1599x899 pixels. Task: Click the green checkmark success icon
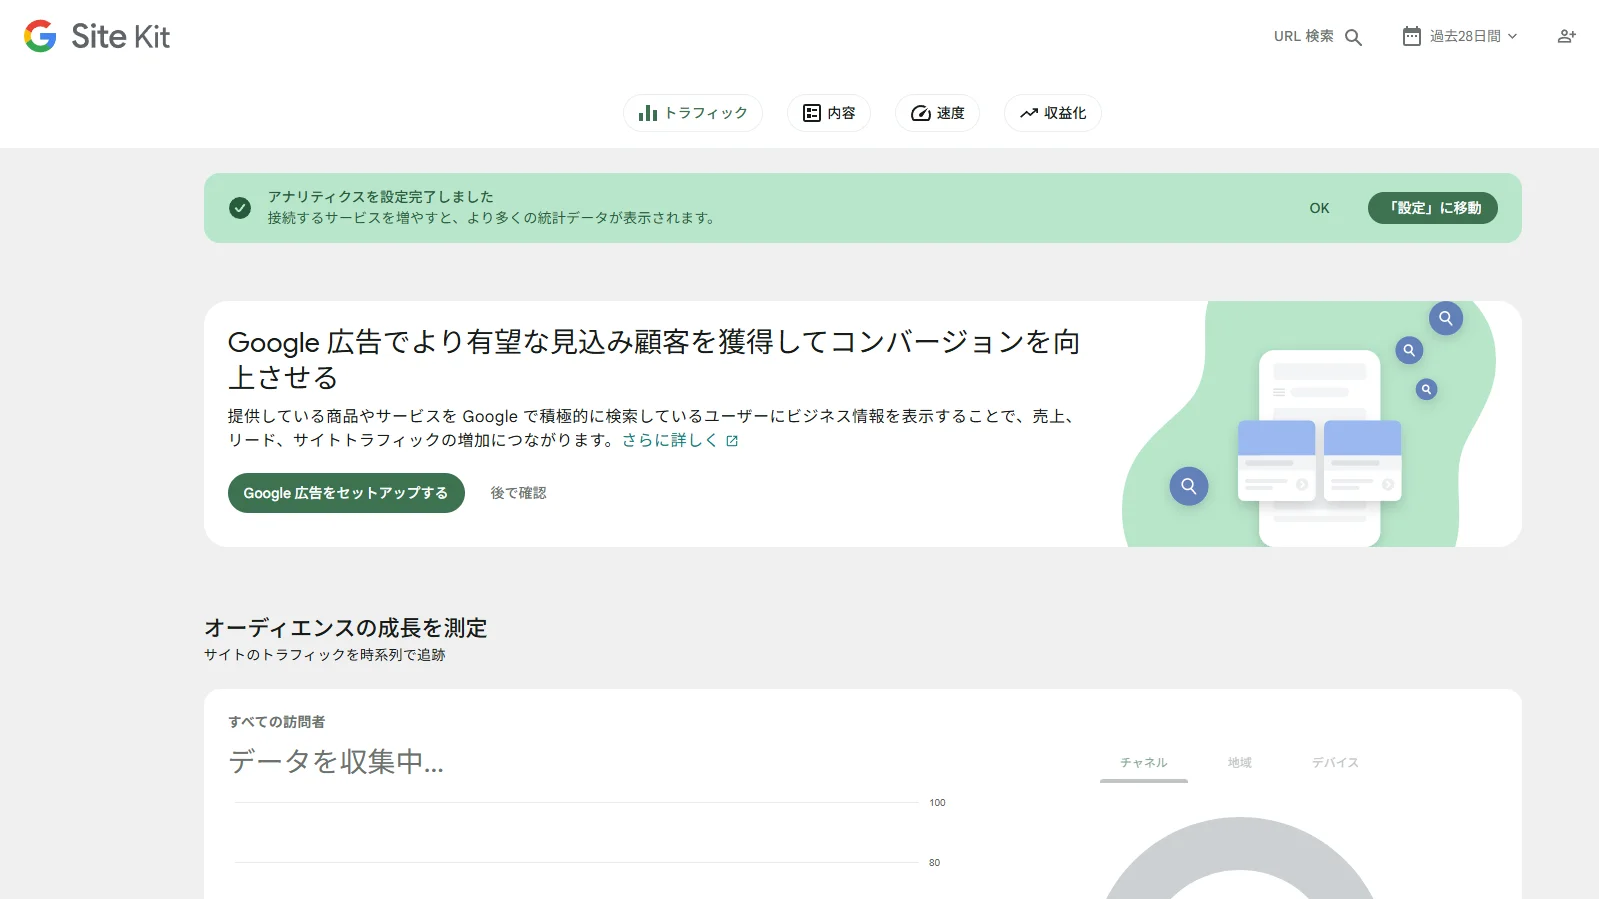[240, 208]
